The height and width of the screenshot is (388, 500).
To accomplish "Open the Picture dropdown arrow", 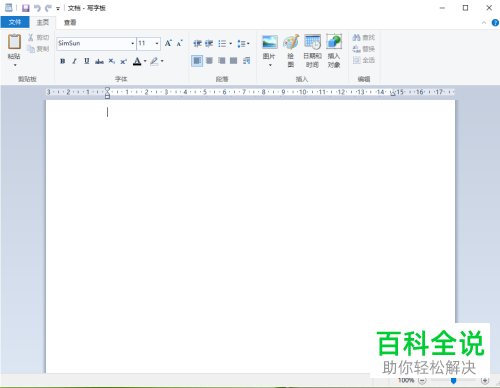I will pos(270,65).
